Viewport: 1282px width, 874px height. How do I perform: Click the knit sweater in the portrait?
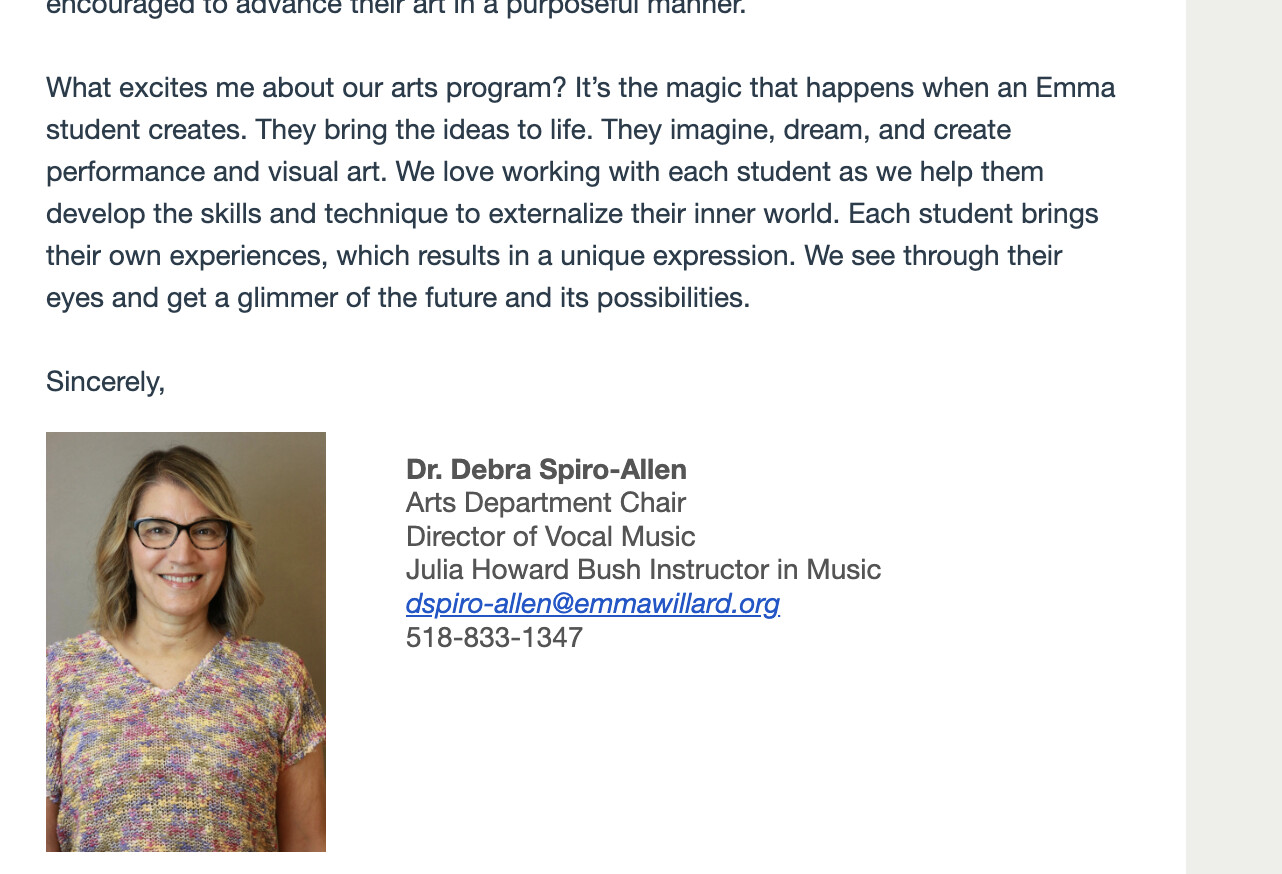[185, 745]
